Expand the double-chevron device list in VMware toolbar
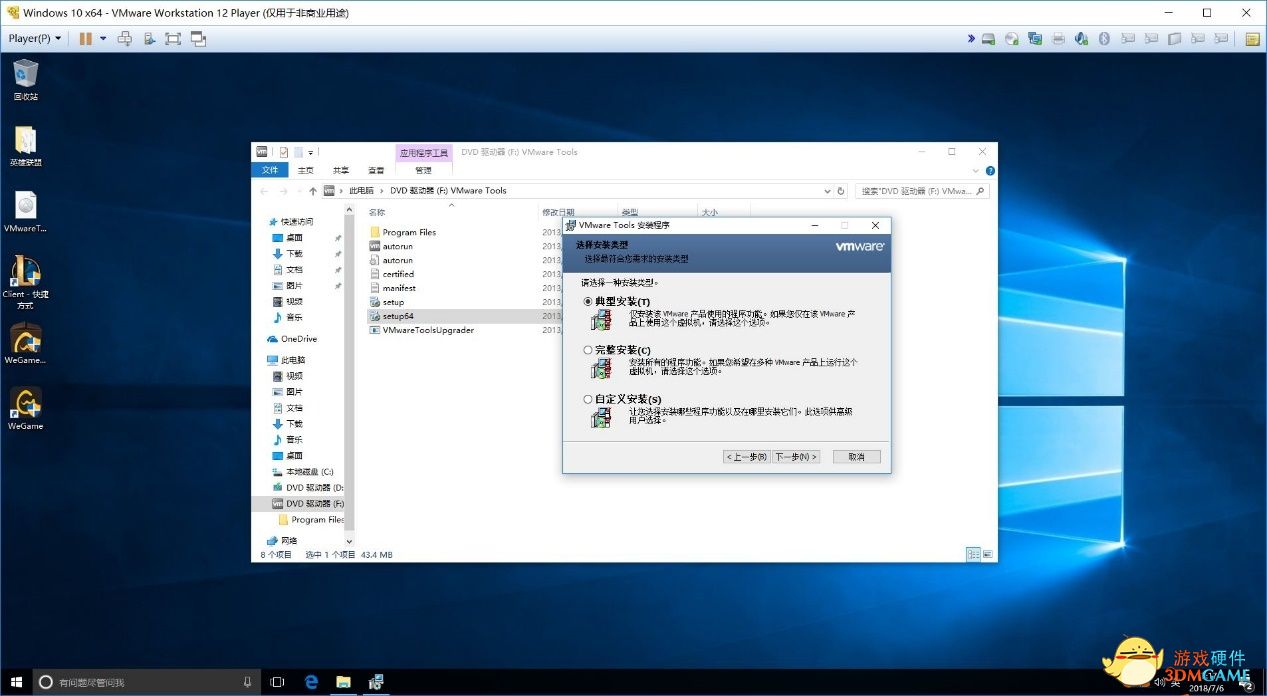 [971, 39]
